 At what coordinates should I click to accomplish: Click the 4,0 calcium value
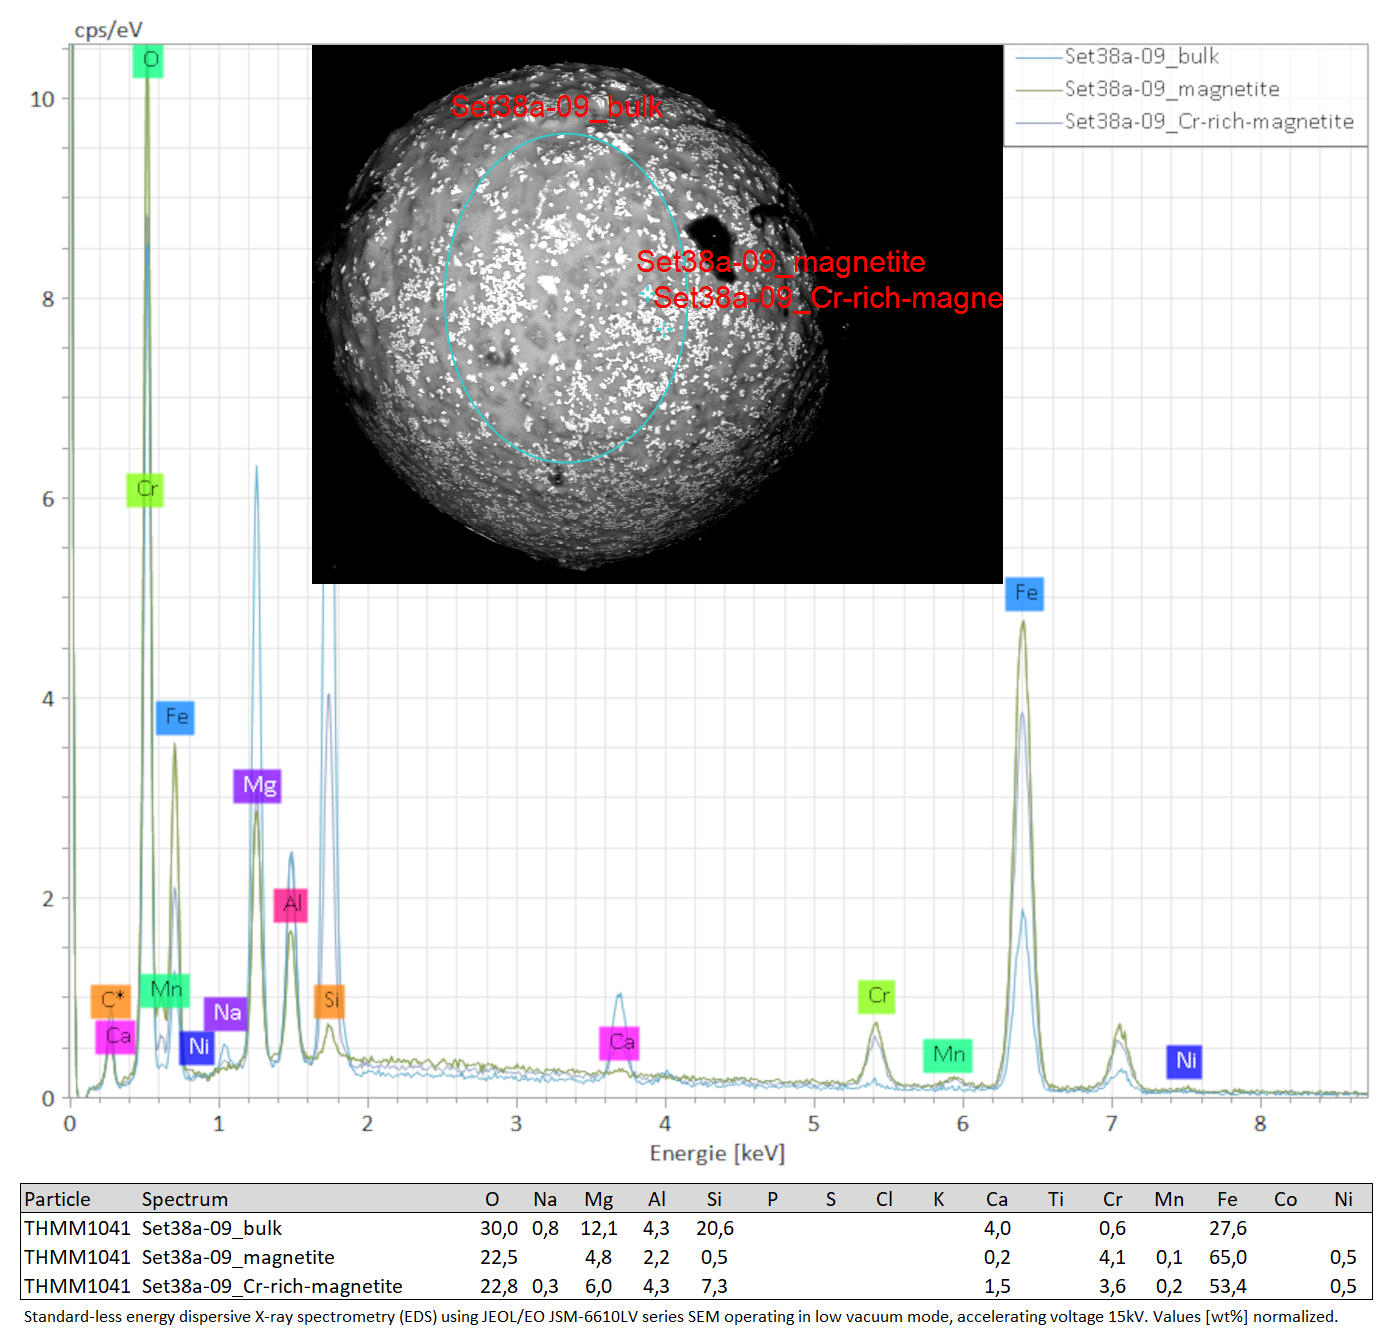997,1228
